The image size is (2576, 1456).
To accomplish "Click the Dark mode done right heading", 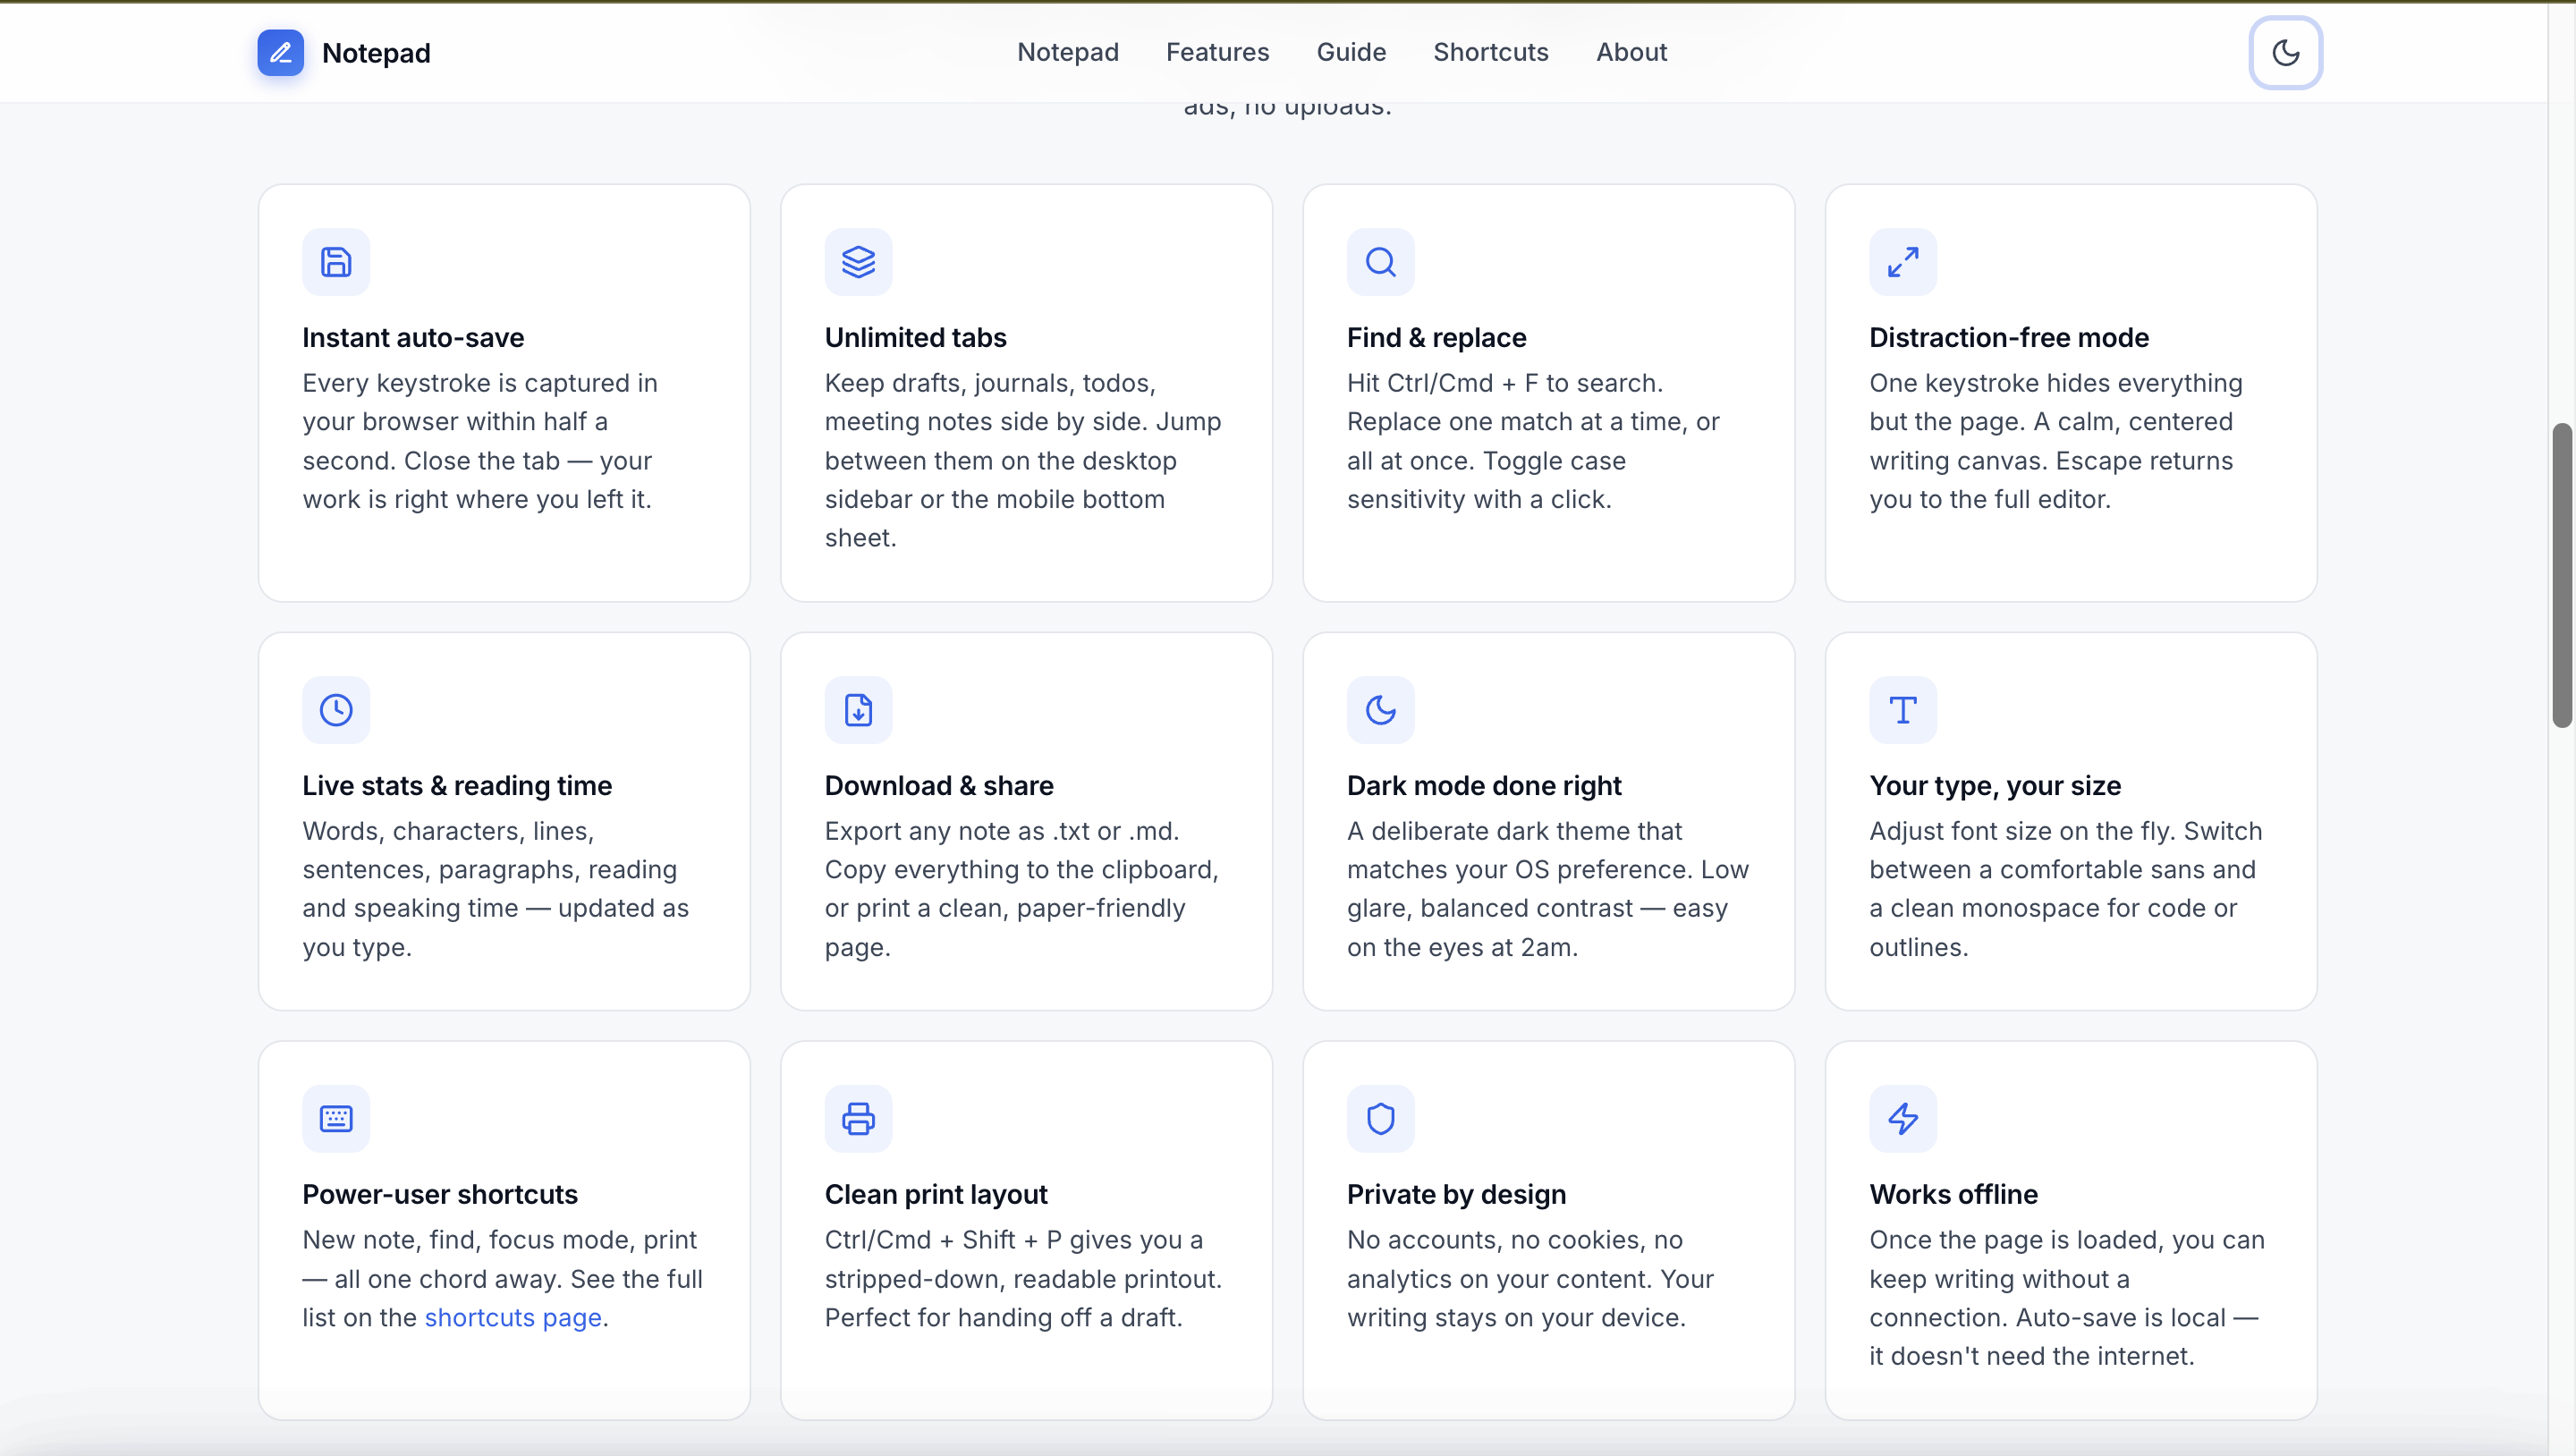I will [1484, 786].
